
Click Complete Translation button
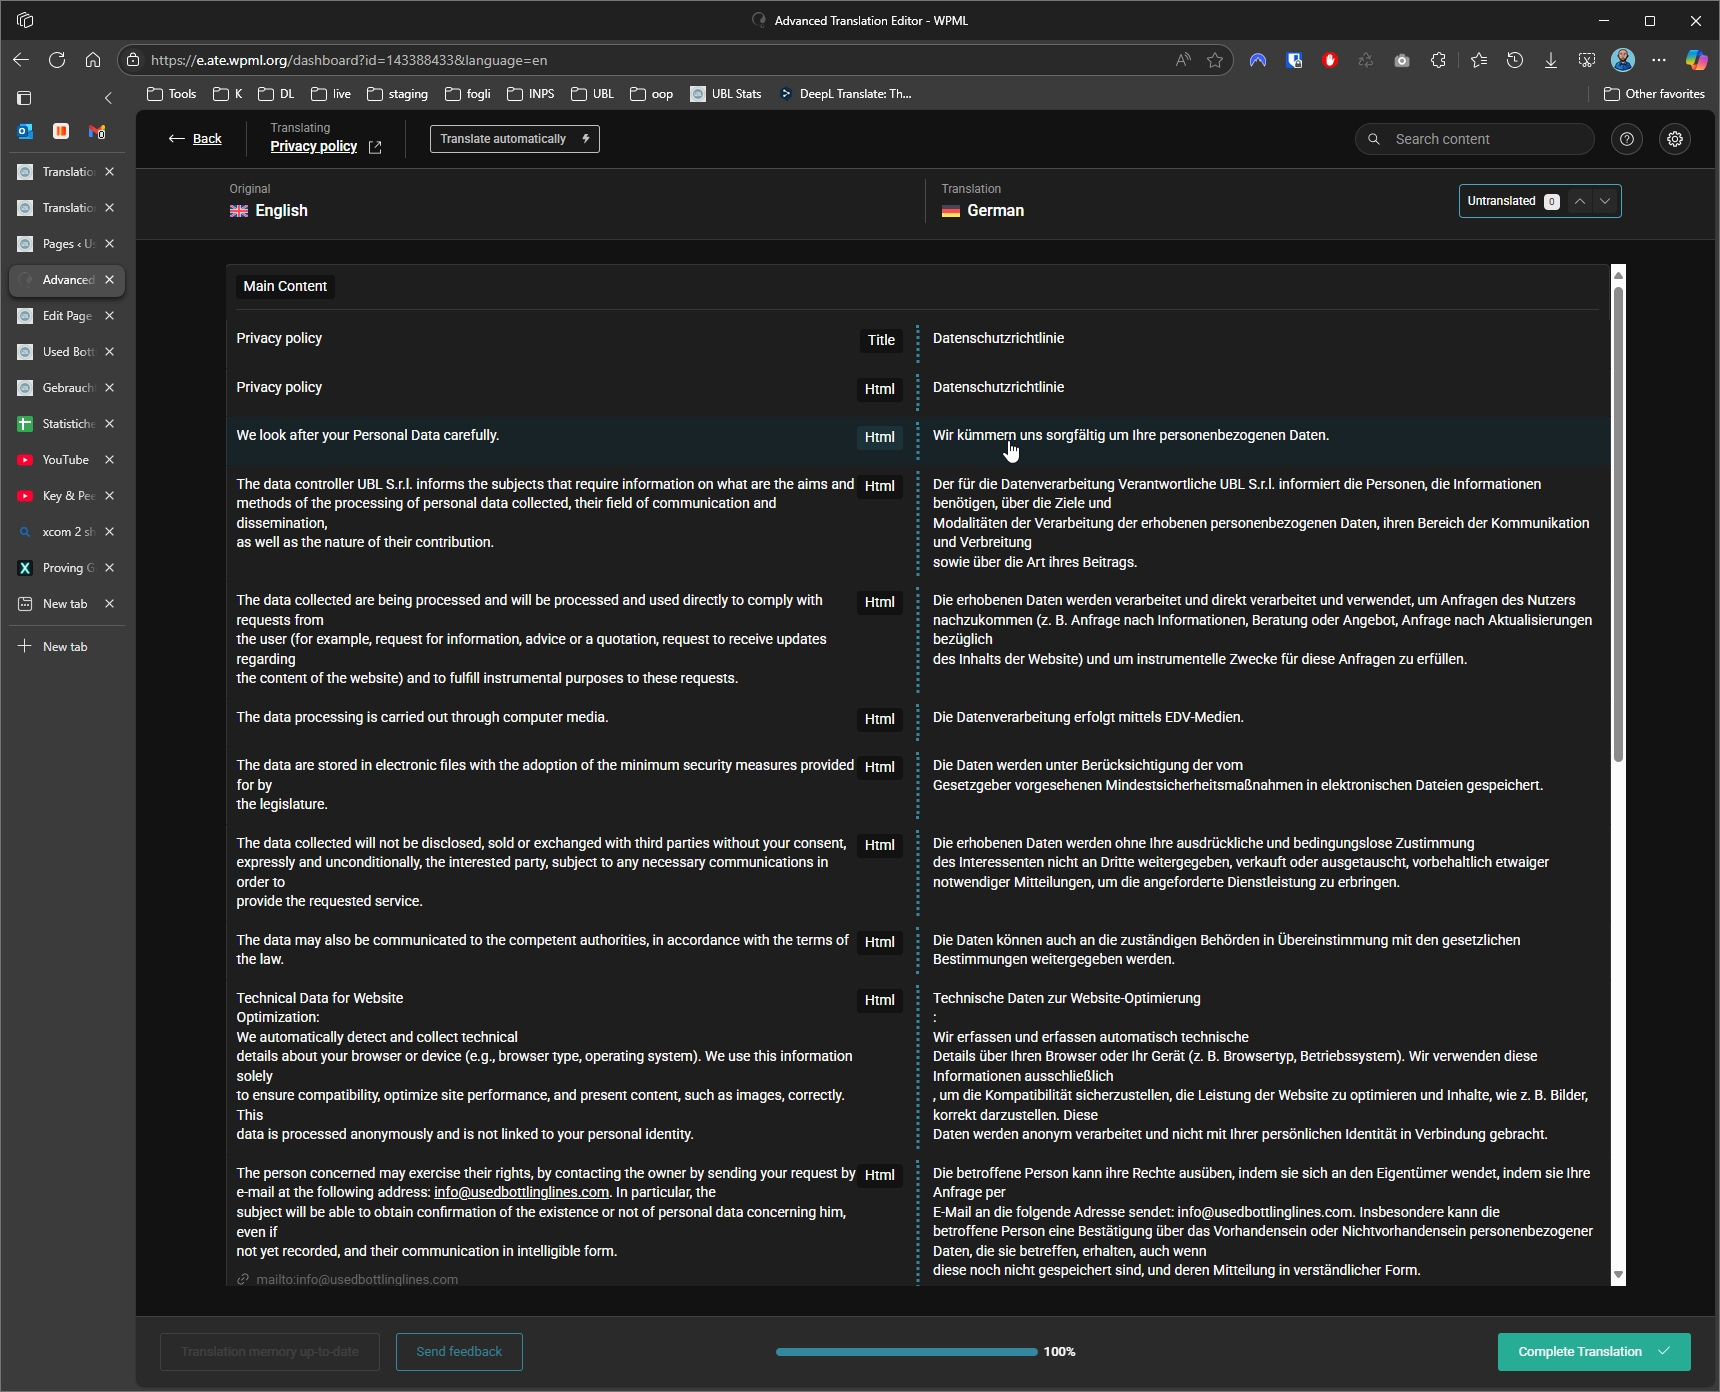pos(1594,1352)
